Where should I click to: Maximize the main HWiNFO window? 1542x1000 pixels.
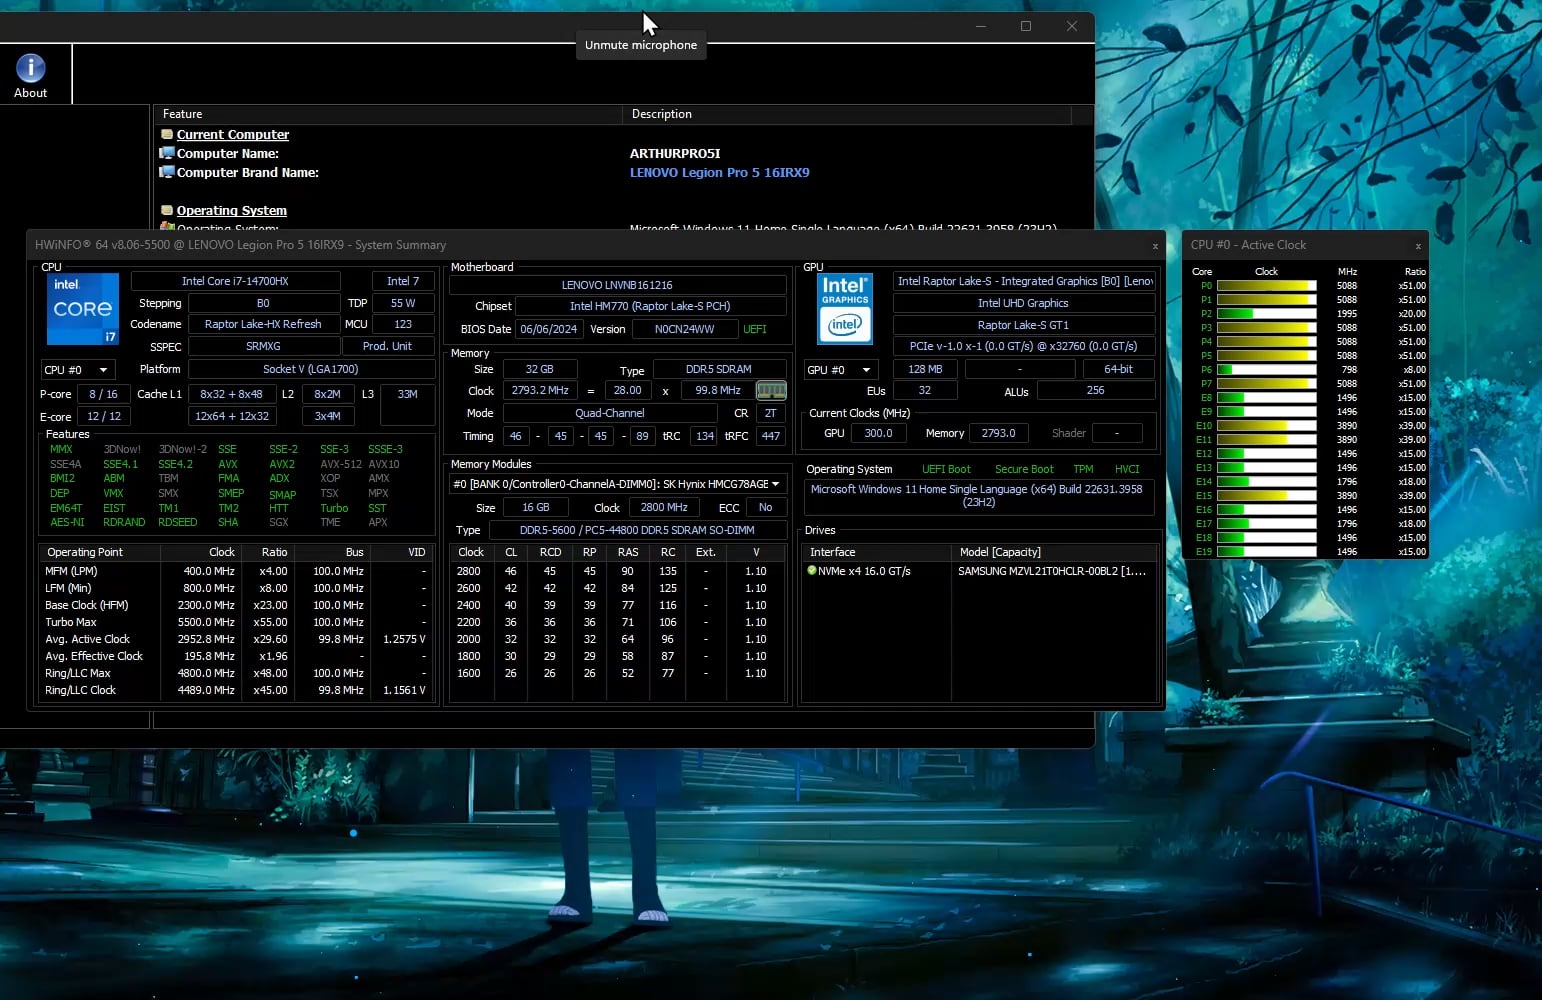pyautogui.click(x=1025, y=26)
